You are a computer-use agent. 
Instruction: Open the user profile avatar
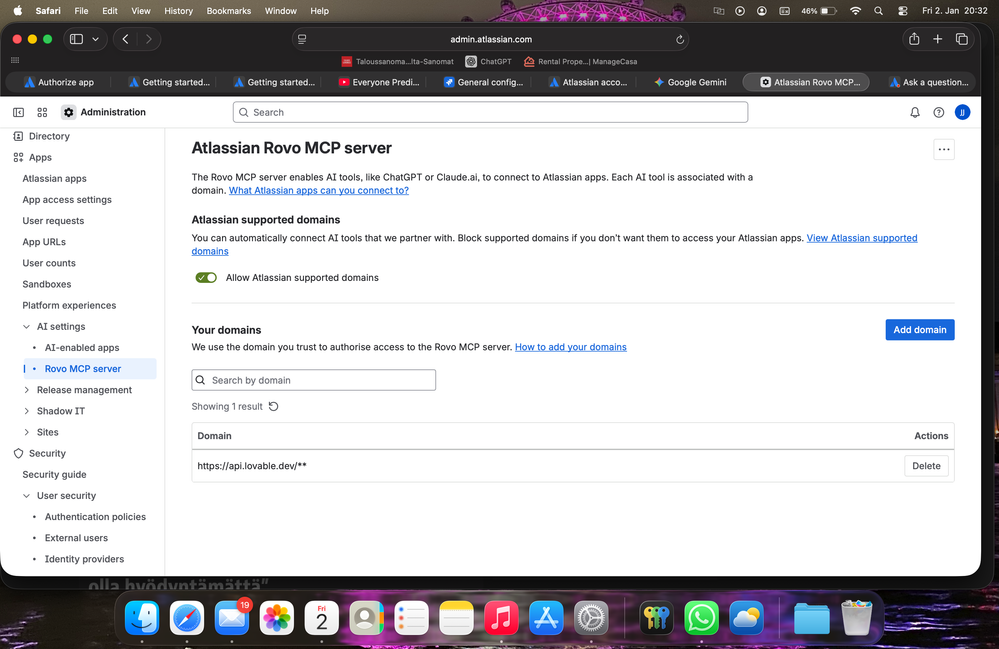click(962, 112)
